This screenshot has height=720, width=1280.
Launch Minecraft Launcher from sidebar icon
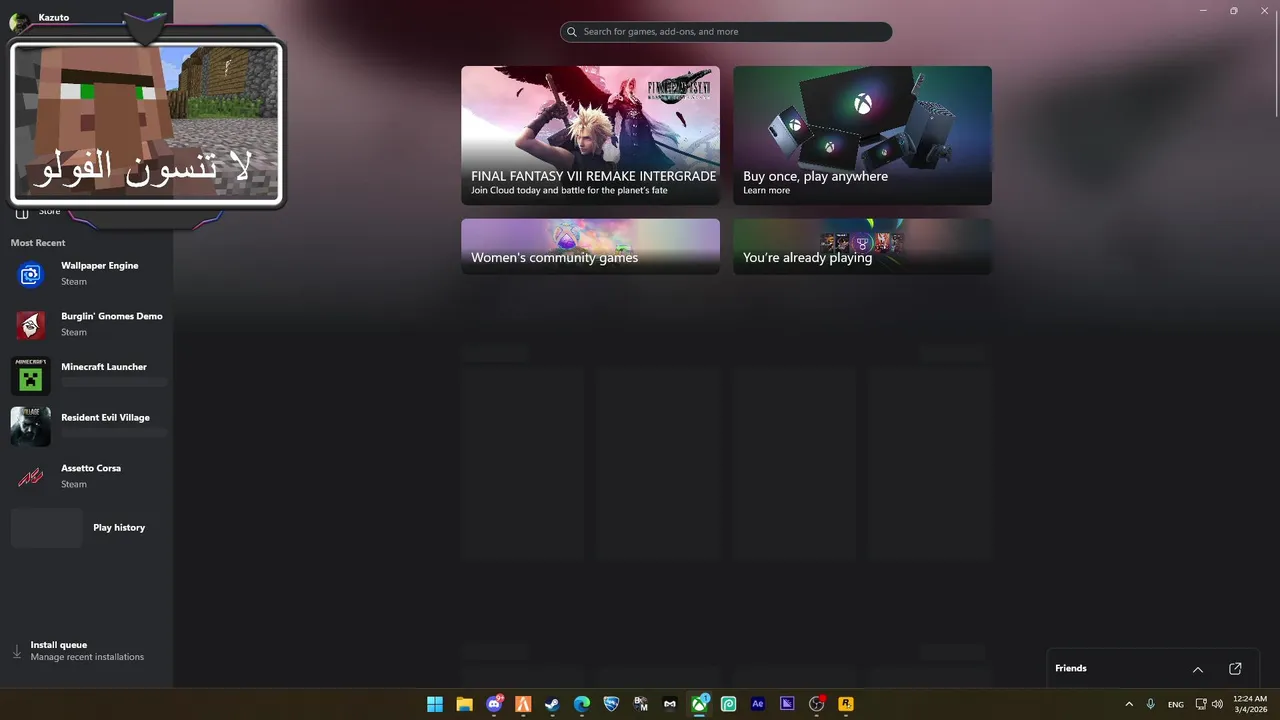[31, 376]
